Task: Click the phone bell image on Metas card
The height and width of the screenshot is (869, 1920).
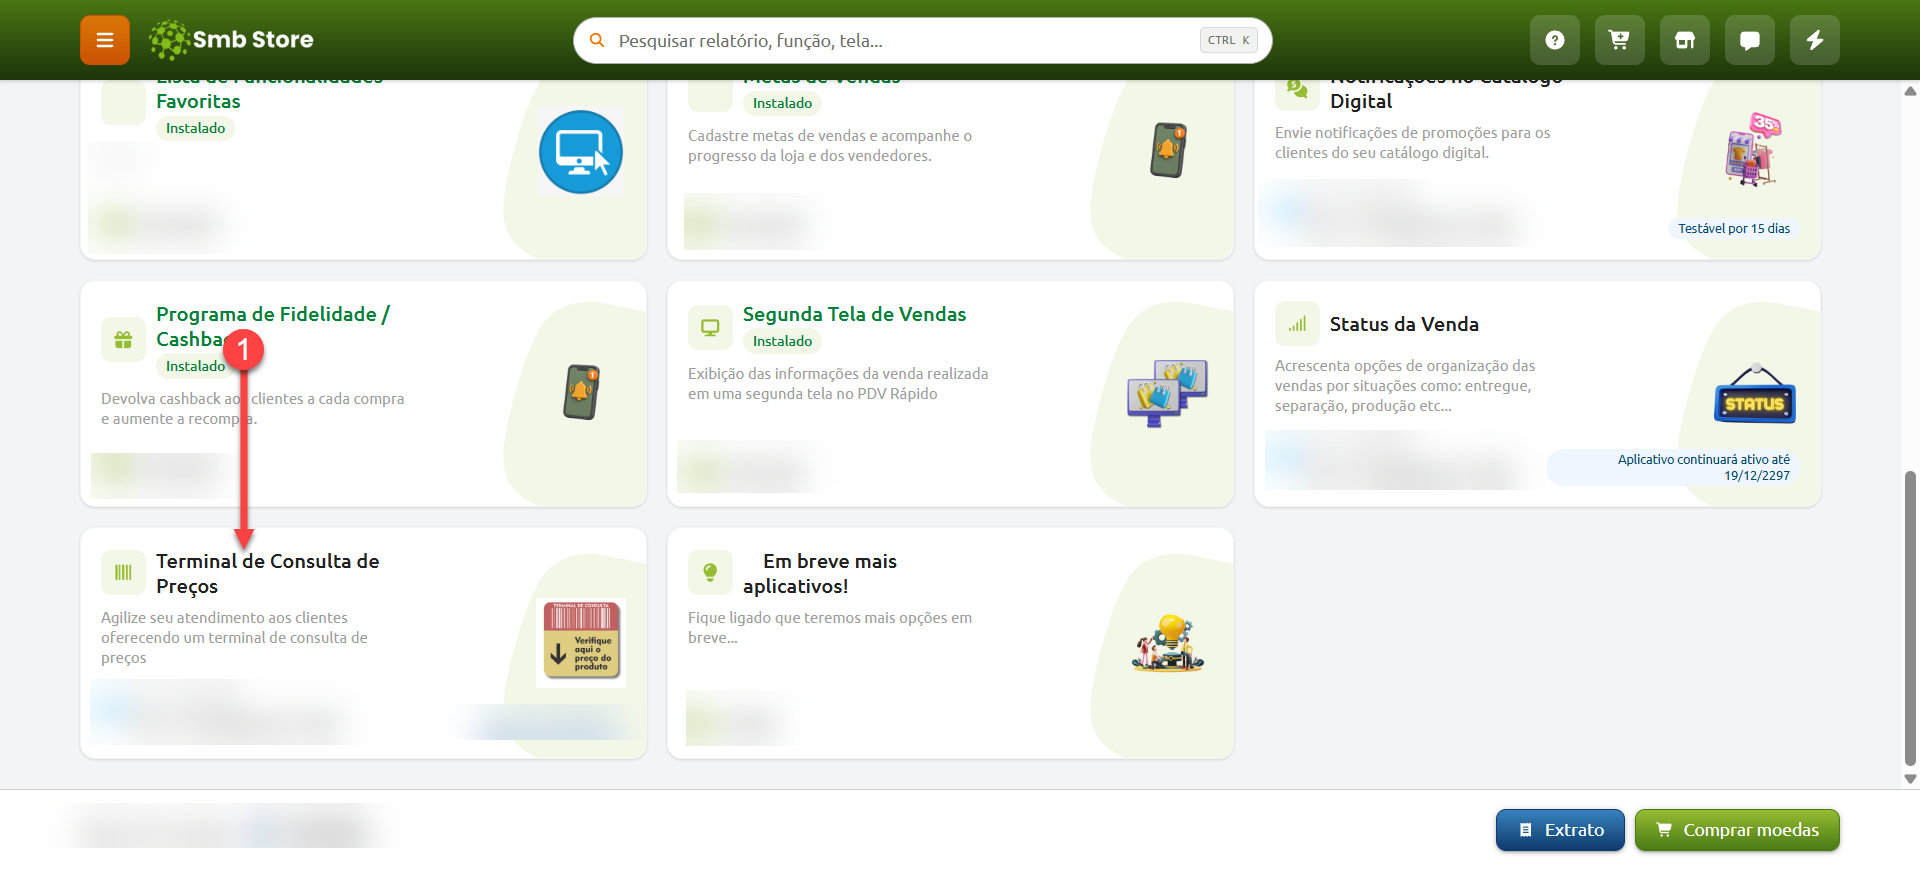Action: click(1168, 150)
